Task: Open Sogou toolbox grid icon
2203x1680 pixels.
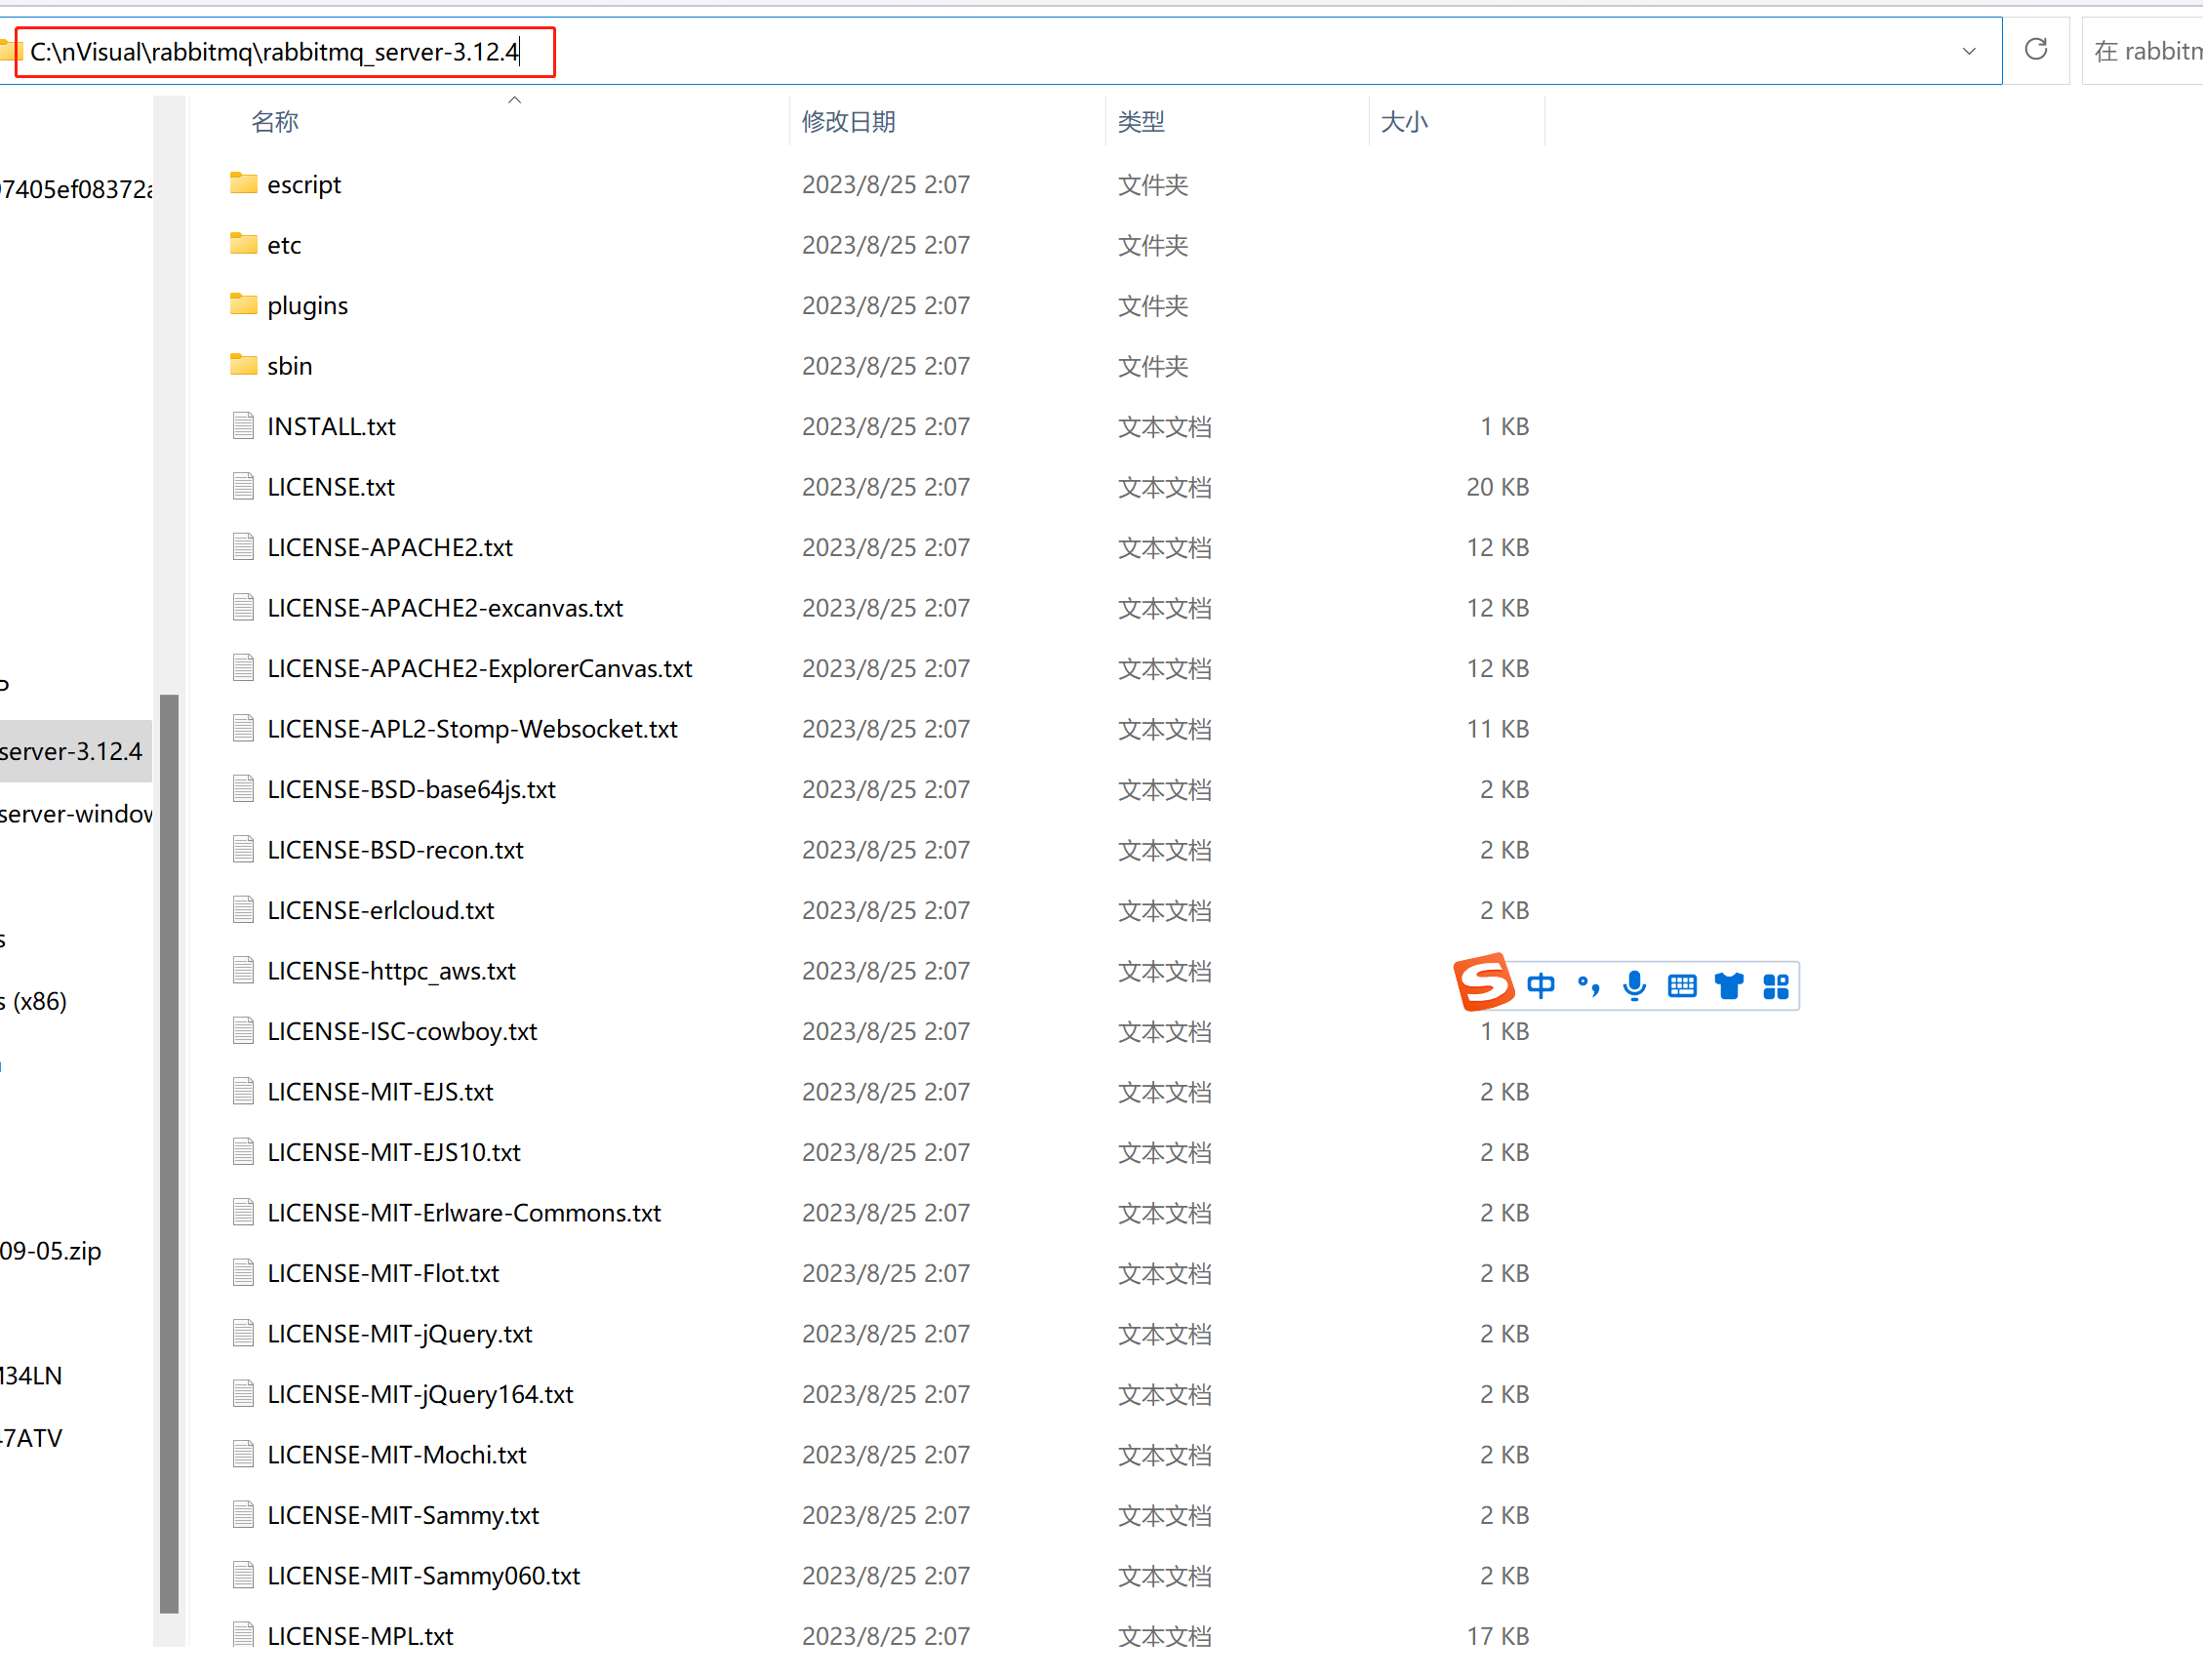Action: pyautogui.click(x=1776, y=986)
